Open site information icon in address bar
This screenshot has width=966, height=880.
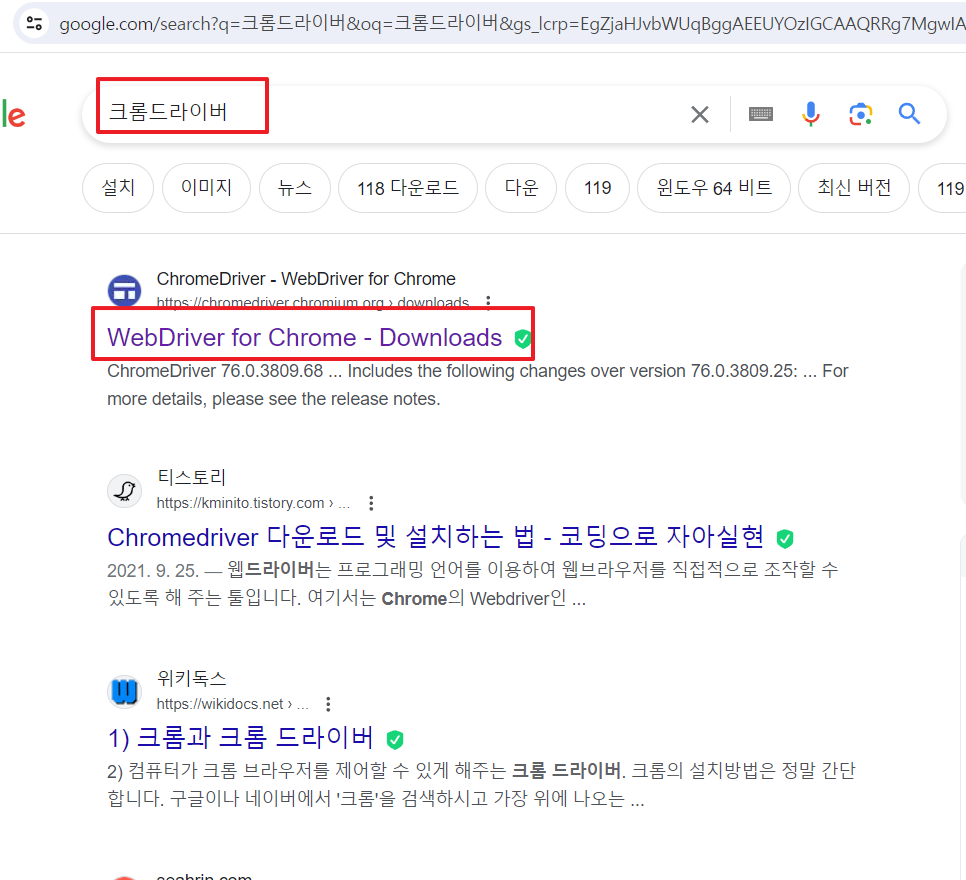[x=34, y=23]
